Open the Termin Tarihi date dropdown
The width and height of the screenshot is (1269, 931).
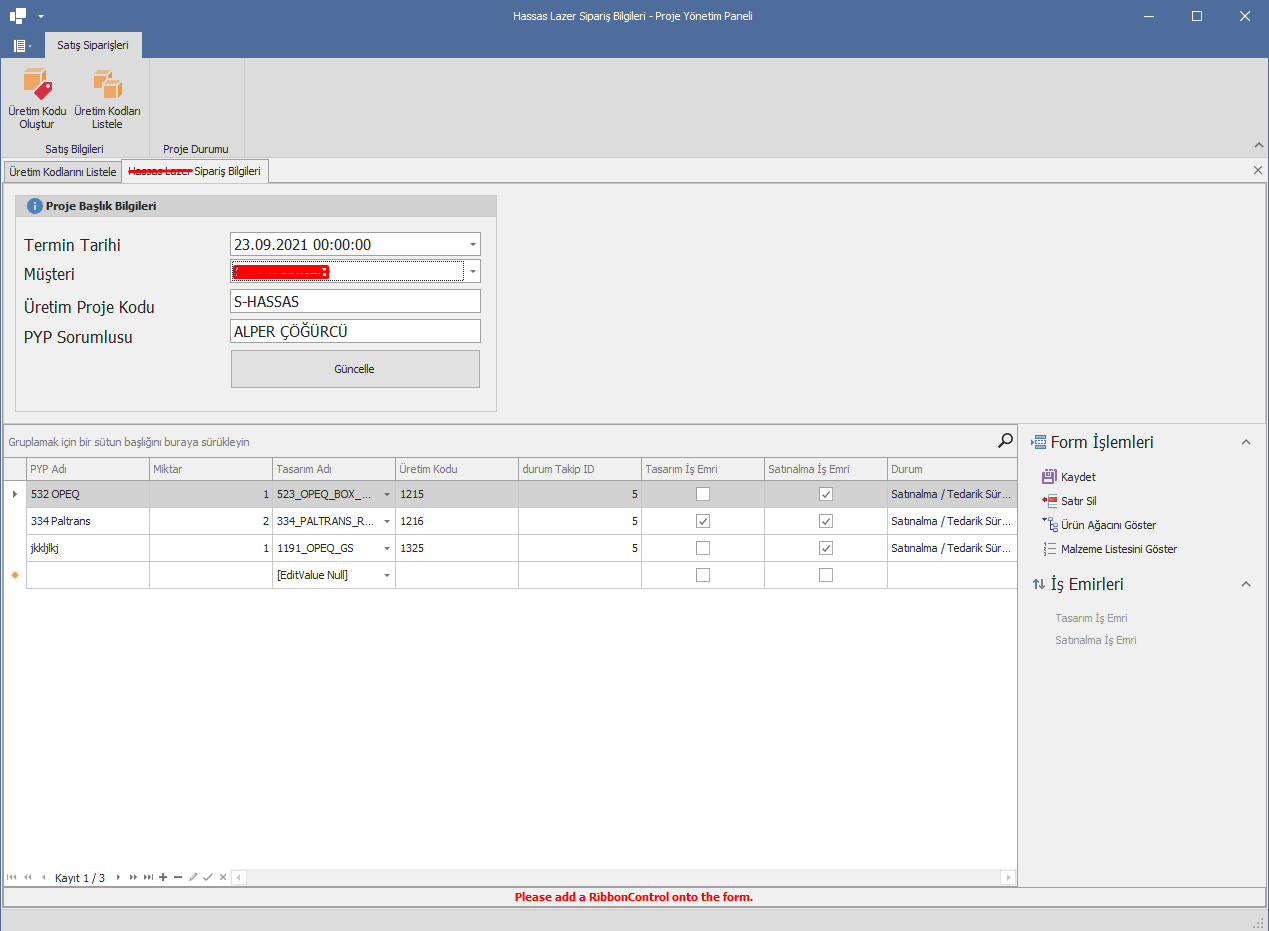471,243
